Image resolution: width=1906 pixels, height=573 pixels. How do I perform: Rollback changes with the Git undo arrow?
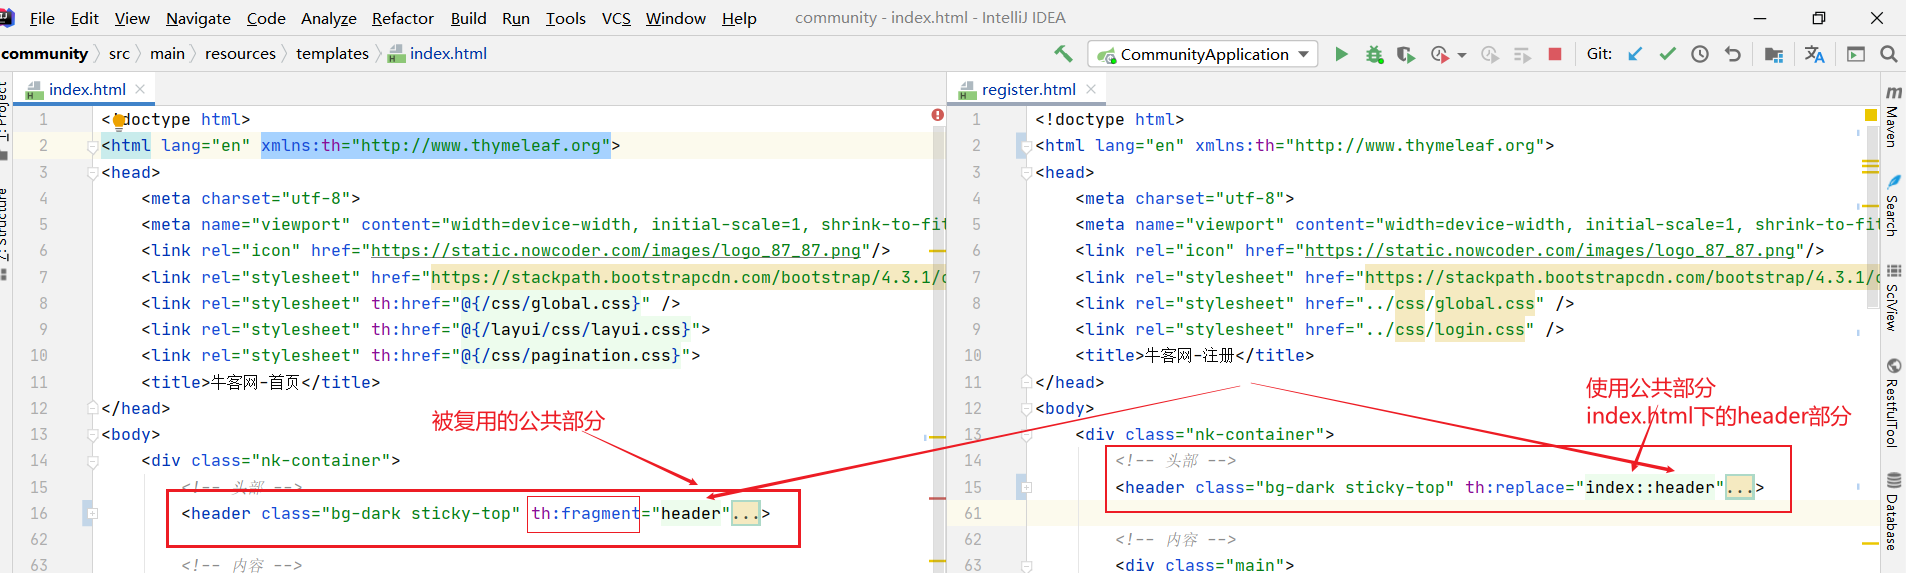1733,54
